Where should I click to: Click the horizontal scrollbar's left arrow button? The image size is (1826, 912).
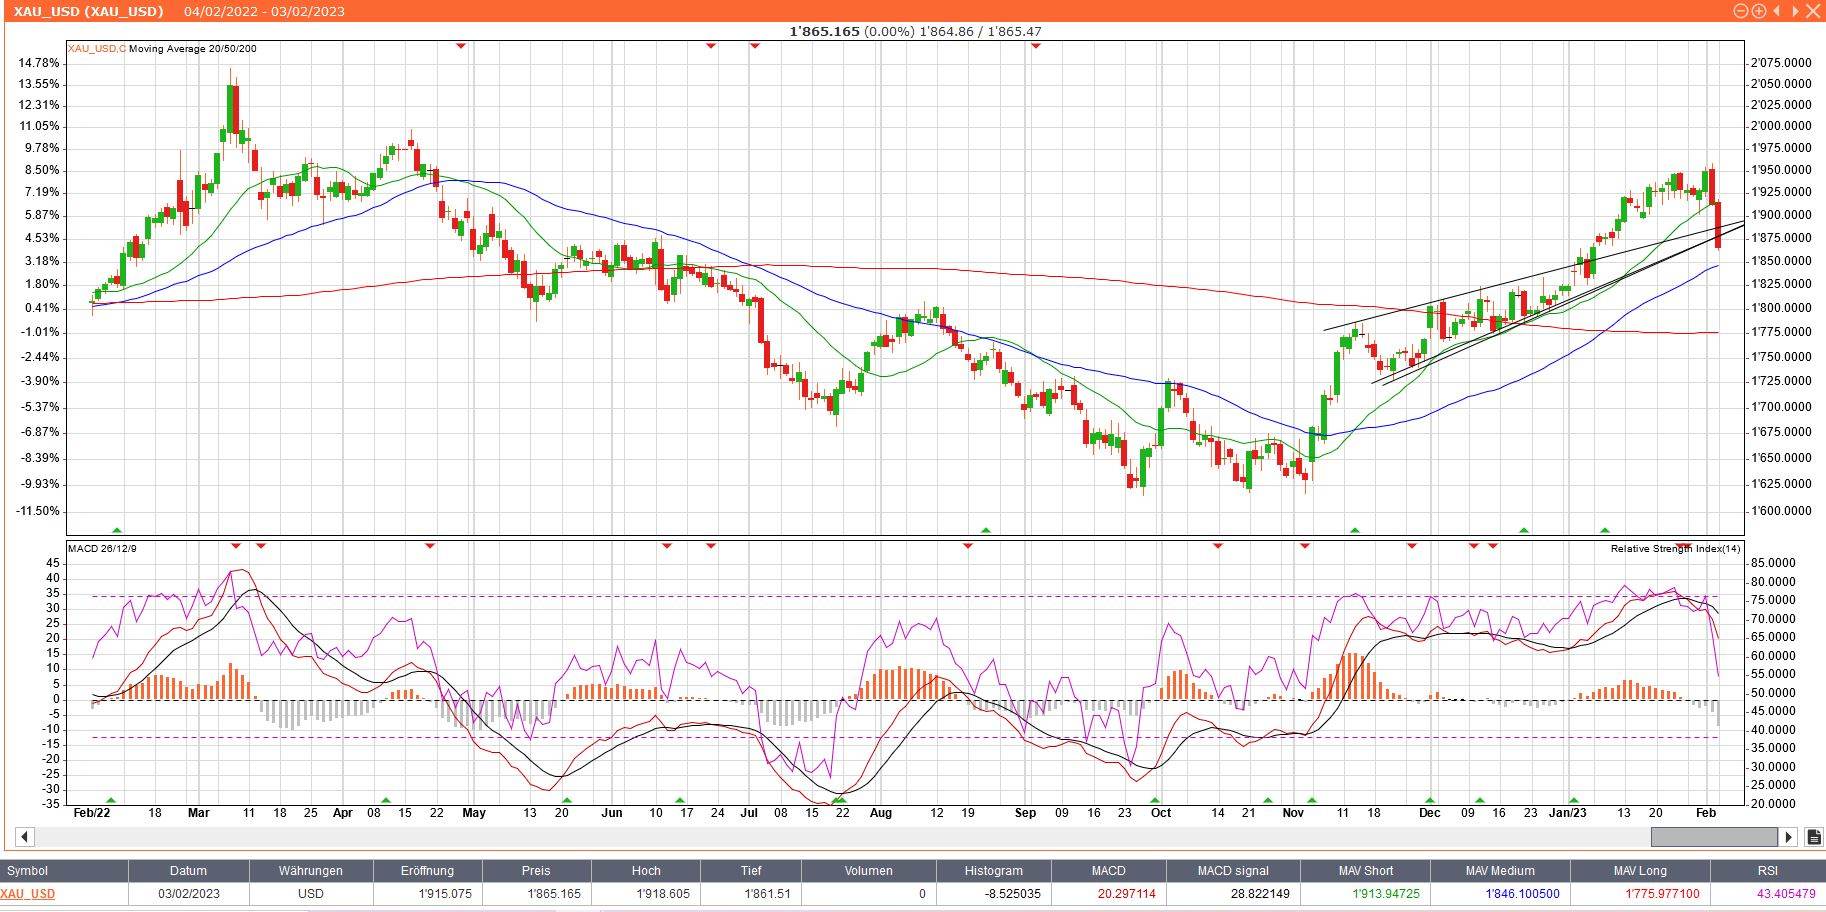point(26,837)
